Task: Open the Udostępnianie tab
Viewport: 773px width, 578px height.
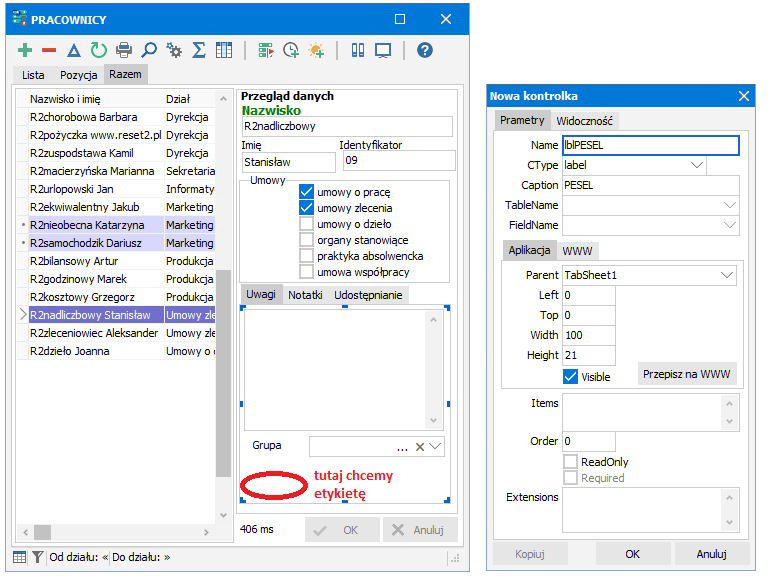Action: coord(368,295)
